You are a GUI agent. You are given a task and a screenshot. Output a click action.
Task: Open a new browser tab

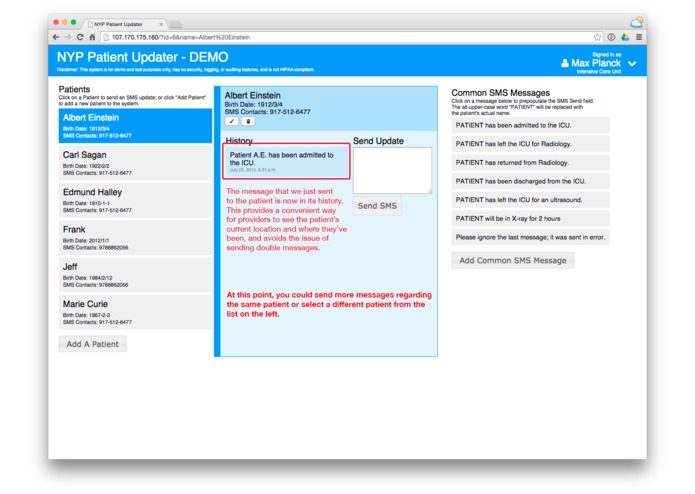pos(176,24)
